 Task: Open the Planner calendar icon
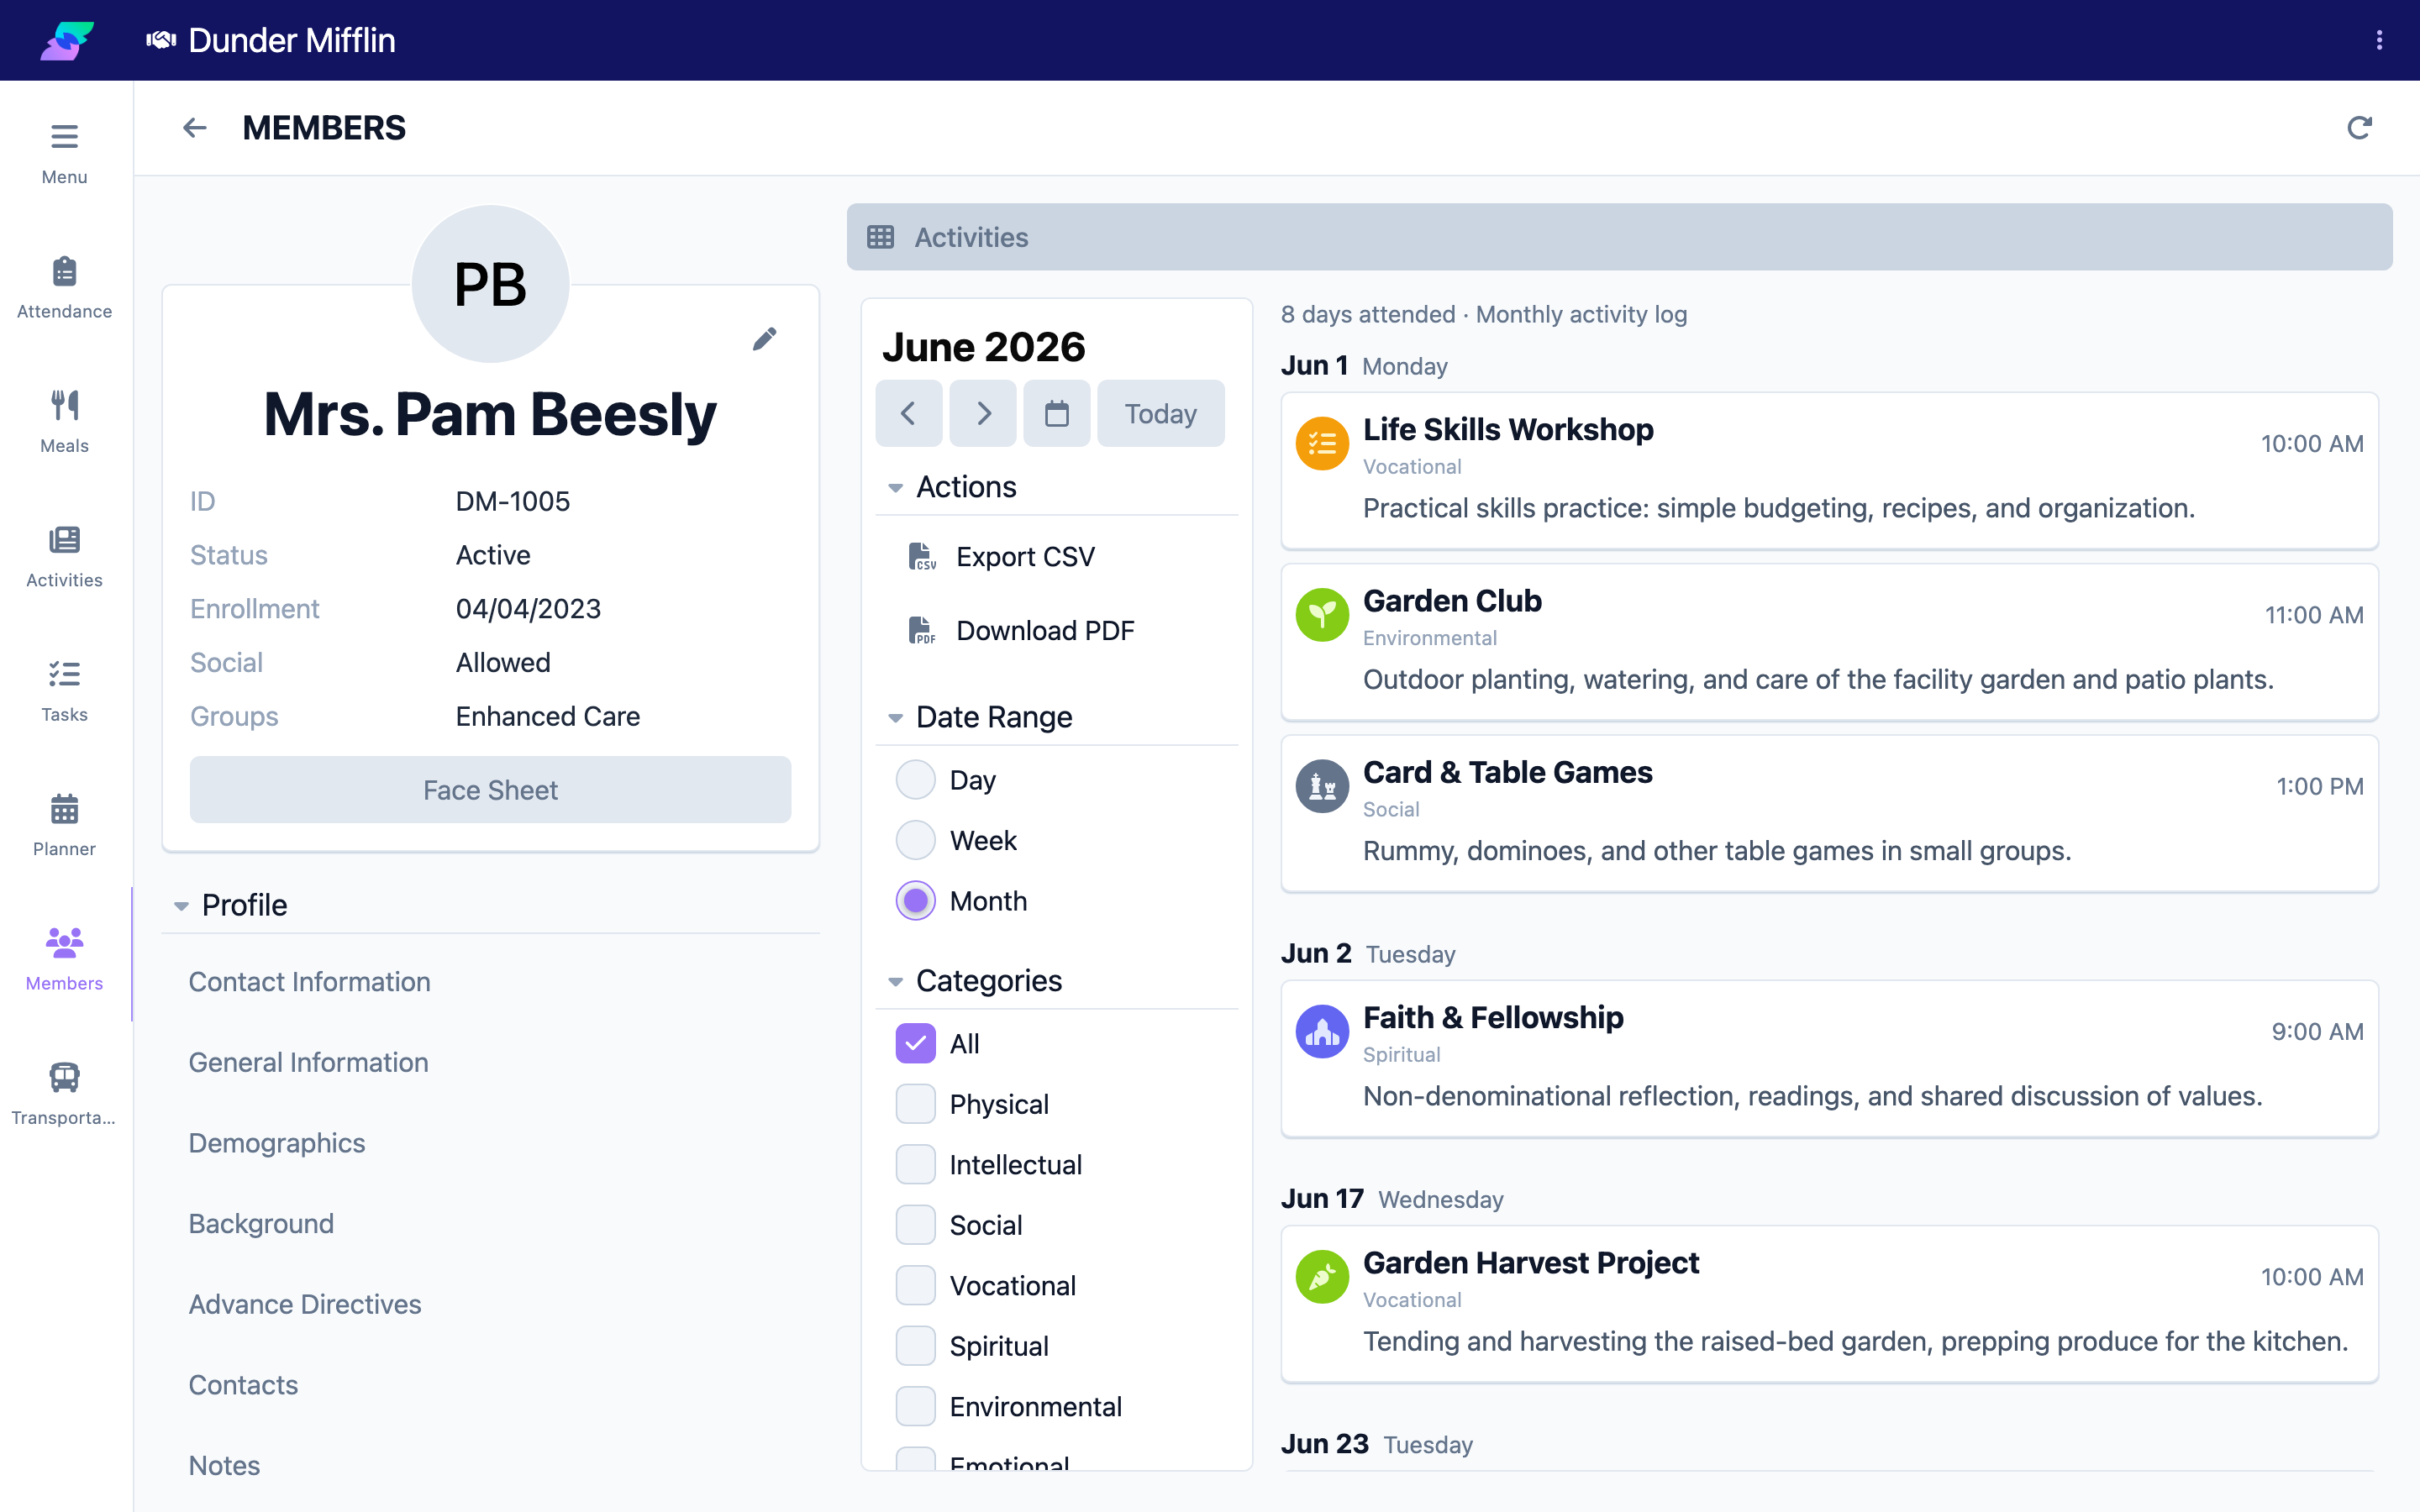click(x=64, y=808)
